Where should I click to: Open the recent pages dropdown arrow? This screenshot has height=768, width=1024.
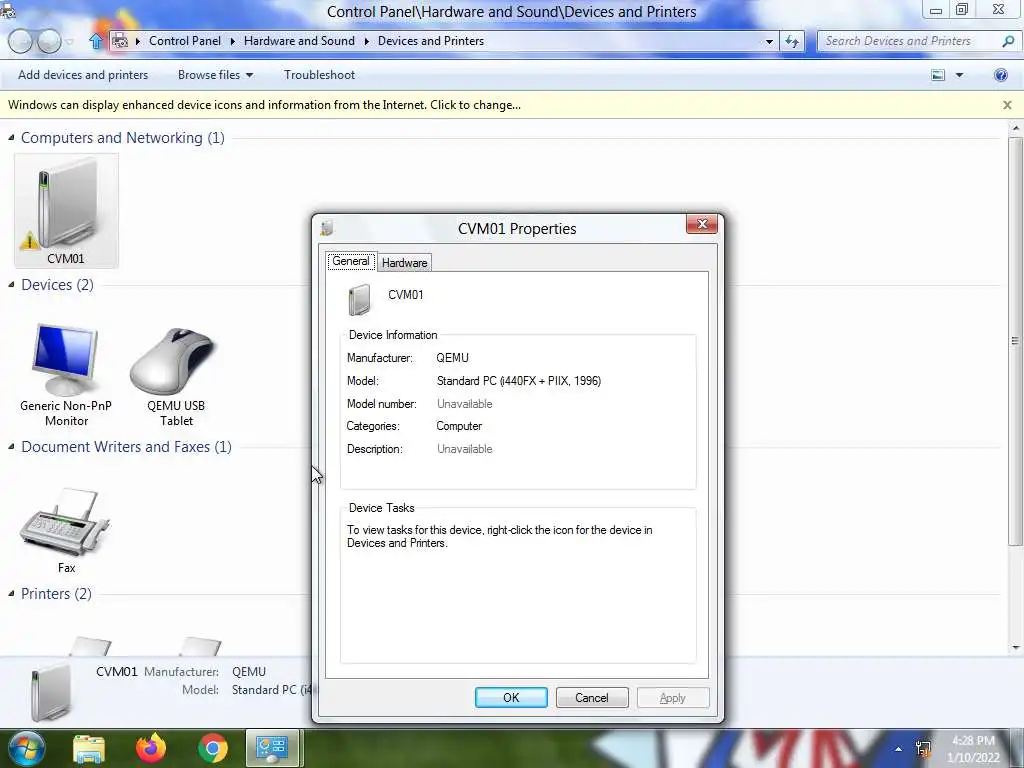(70, 42)
